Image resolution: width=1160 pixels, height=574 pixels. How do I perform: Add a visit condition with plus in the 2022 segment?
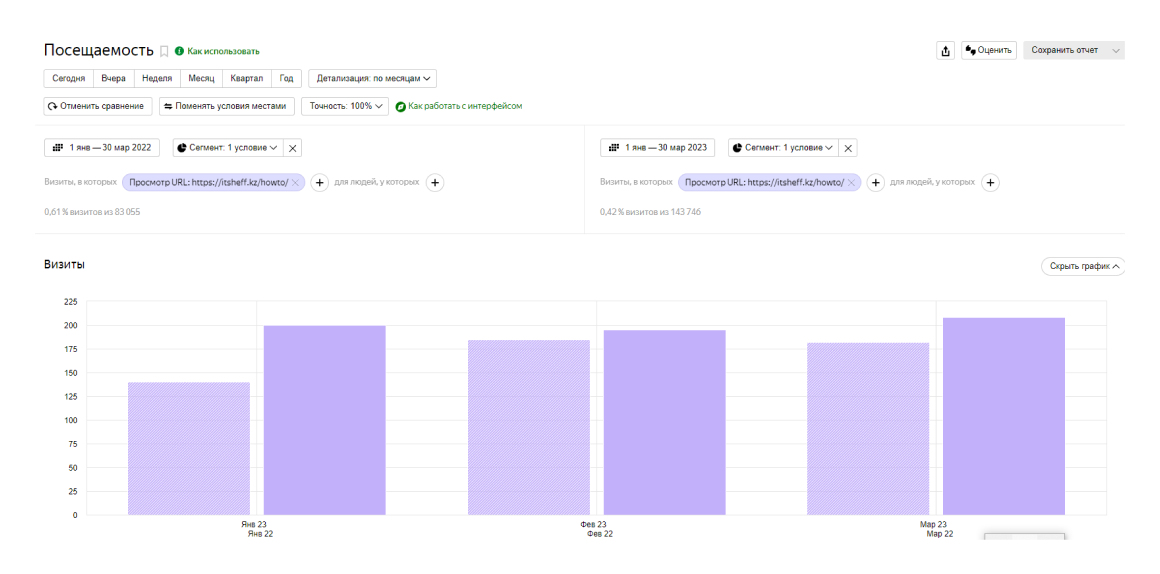320,183
